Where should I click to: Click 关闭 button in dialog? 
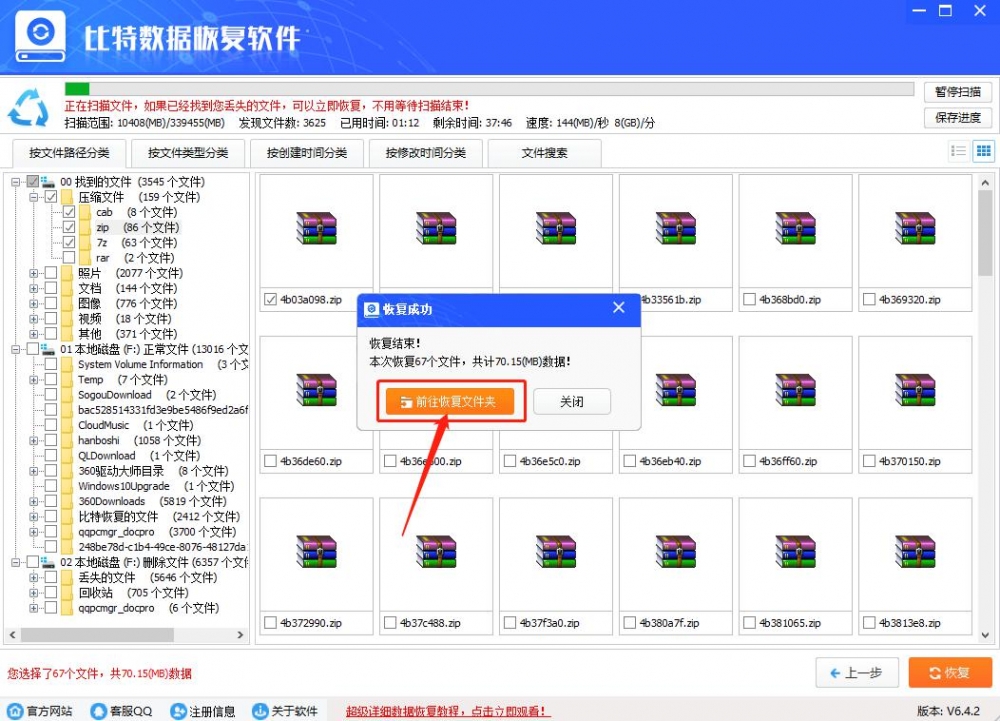tap(572, 402)
